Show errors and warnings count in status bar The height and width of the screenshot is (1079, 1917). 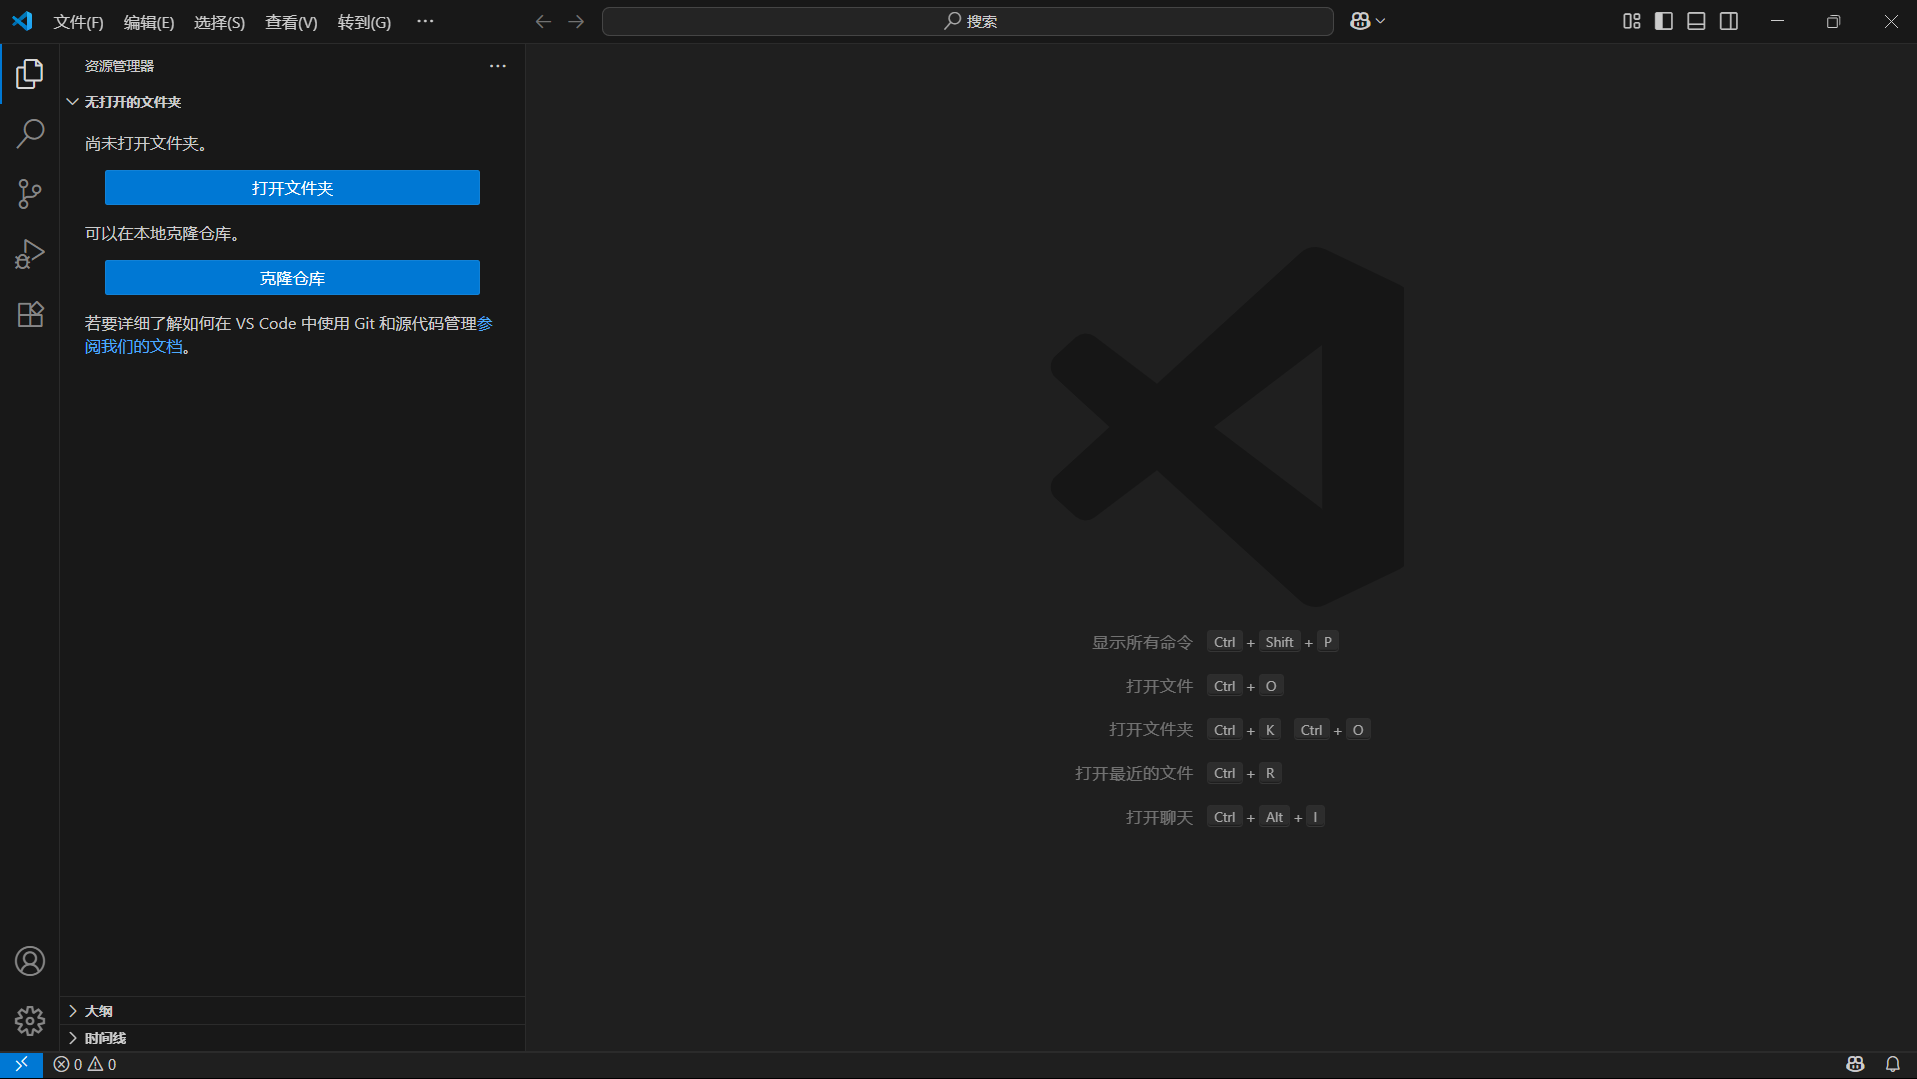[x=85, y=1065]
